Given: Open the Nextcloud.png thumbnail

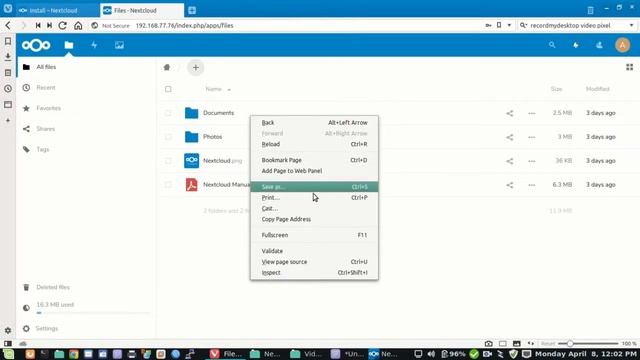Looking at the screenshot, I should click(191, 160).
